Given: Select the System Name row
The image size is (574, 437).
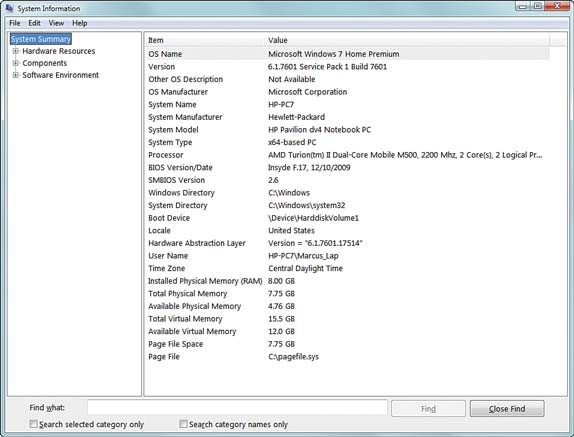Looking at the screenshot, I should click(347, 104).
